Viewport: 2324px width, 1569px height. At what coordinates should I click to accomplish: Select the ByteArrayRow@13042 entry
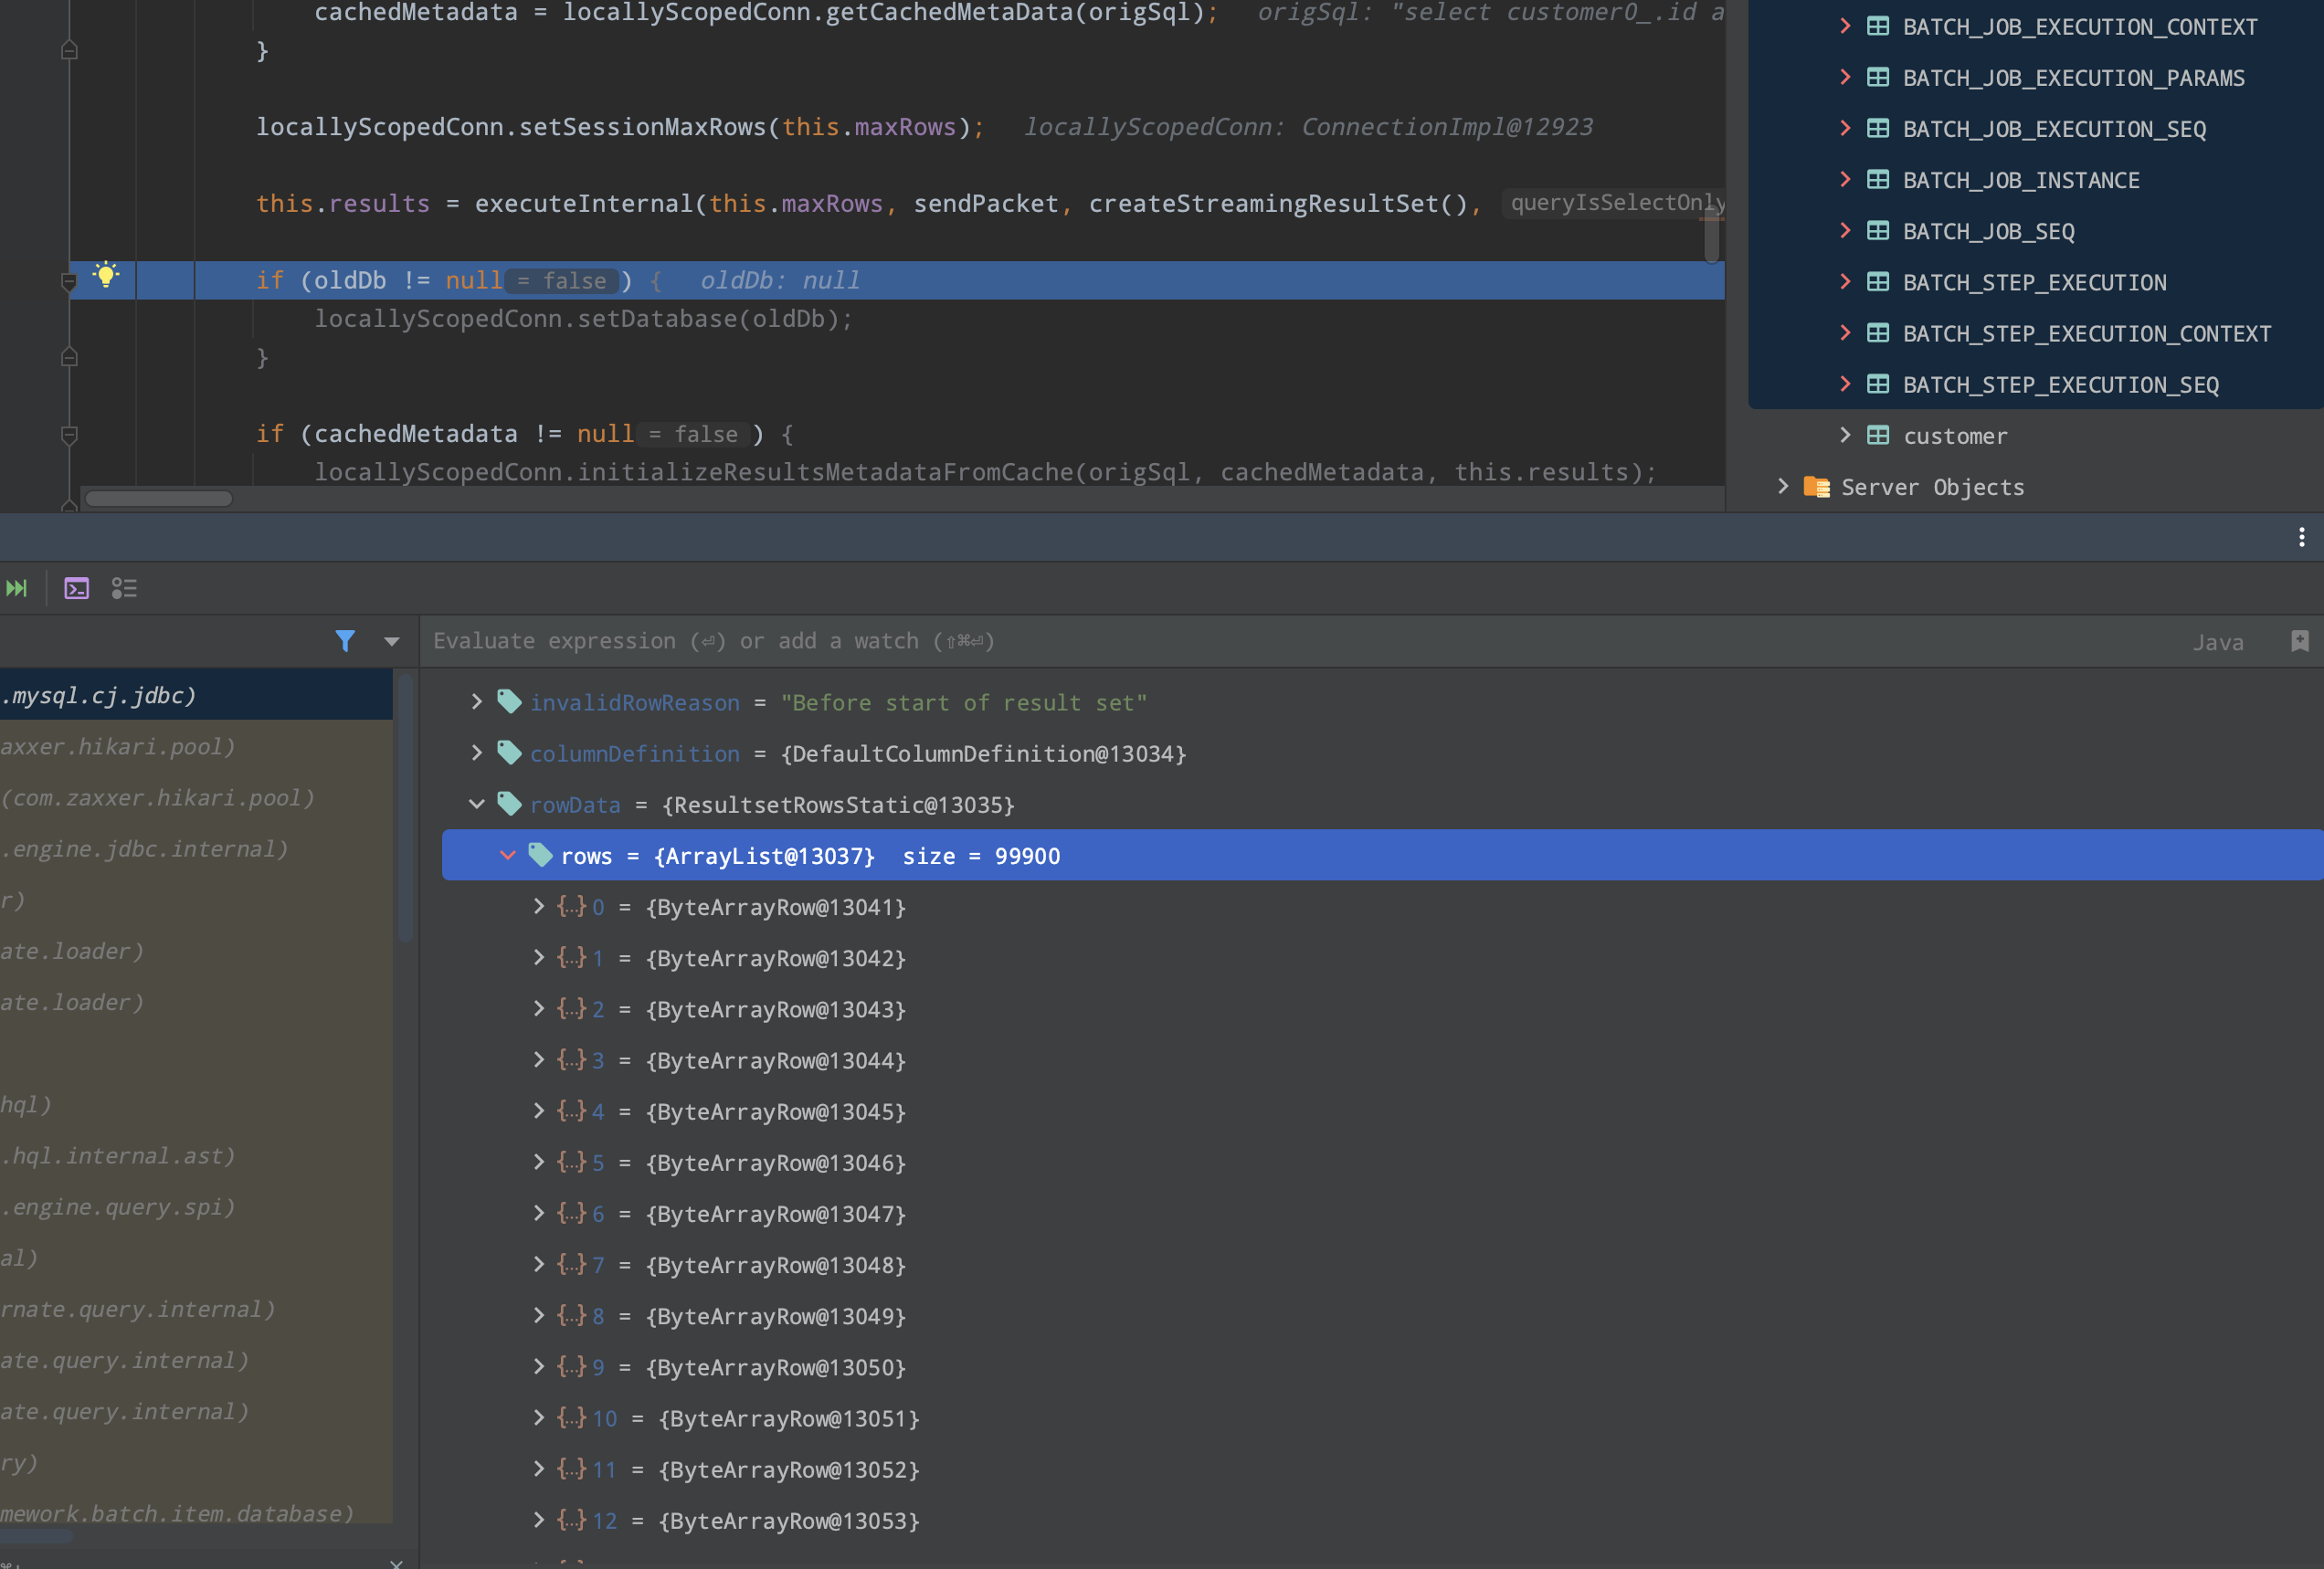pos(776,958)
